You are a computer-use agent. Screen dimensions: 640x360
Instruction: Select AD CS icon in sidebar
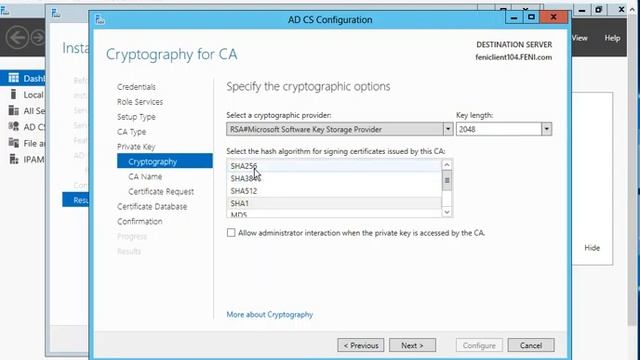point(13,127)
